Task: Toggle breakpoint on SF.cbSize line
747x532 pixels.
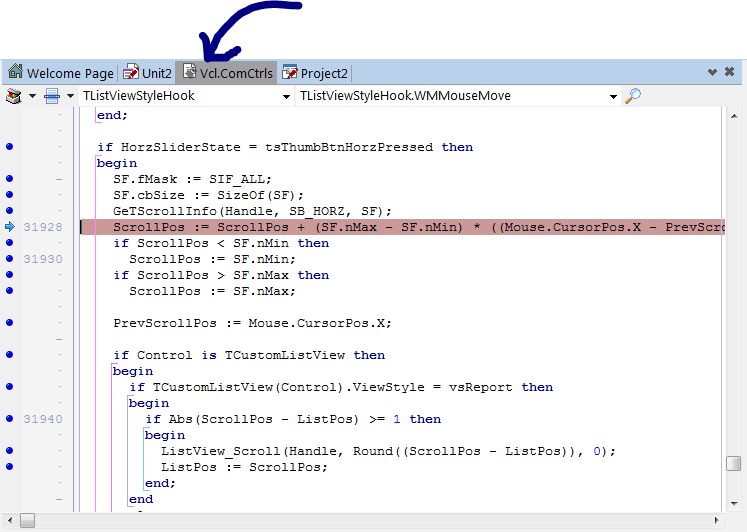Action: 10,194
